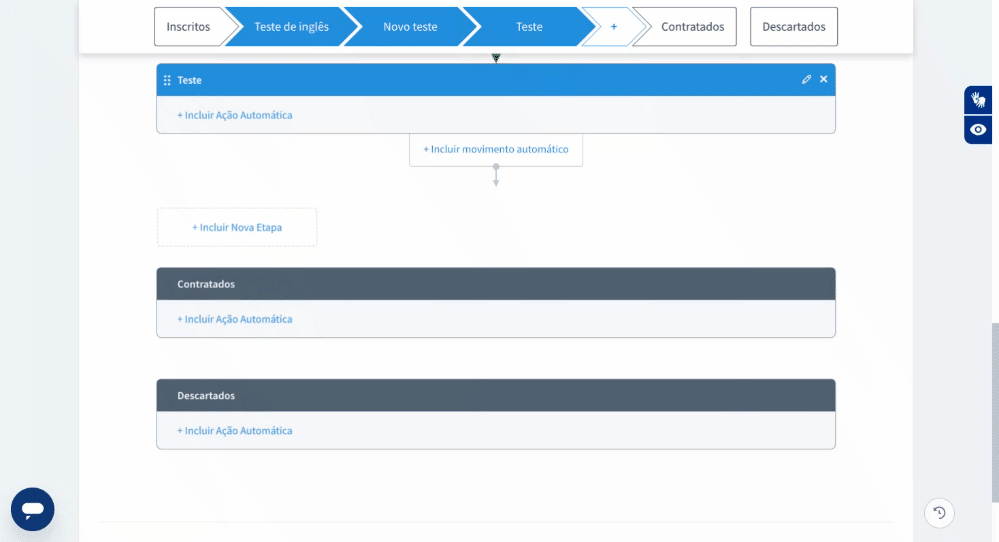Open the chat support bubble
Image resolution: width=999 pixels, height=542 pixels.
(x=33, y=509)
